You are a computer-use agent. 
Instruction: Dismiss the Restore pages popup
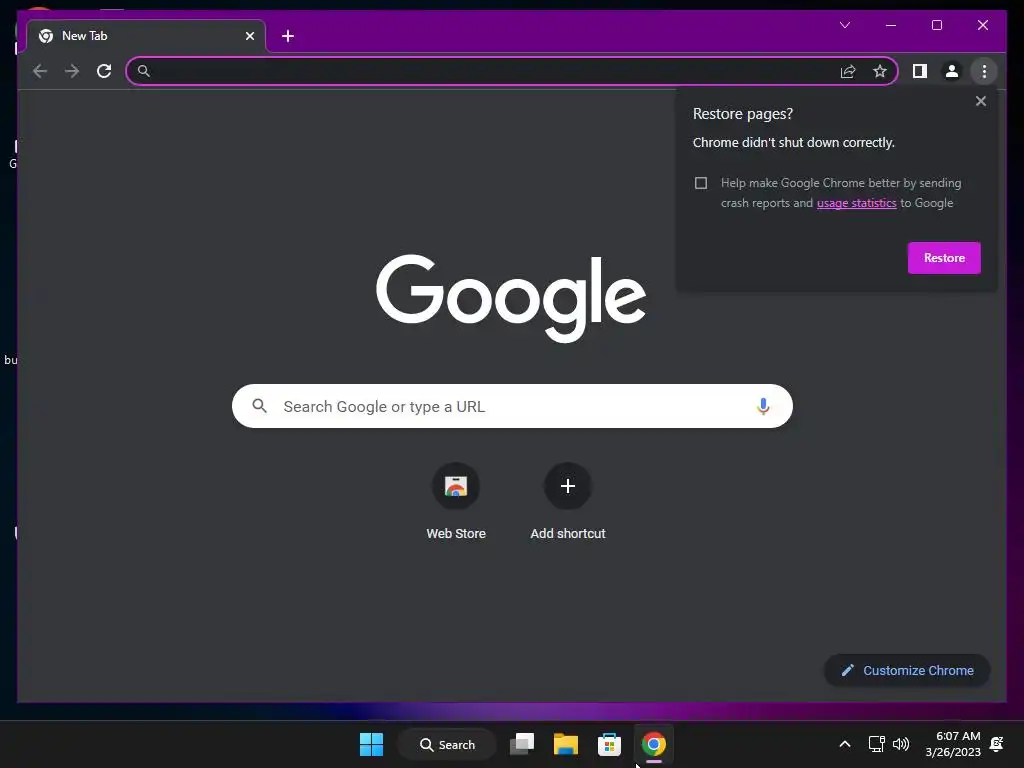980,101
